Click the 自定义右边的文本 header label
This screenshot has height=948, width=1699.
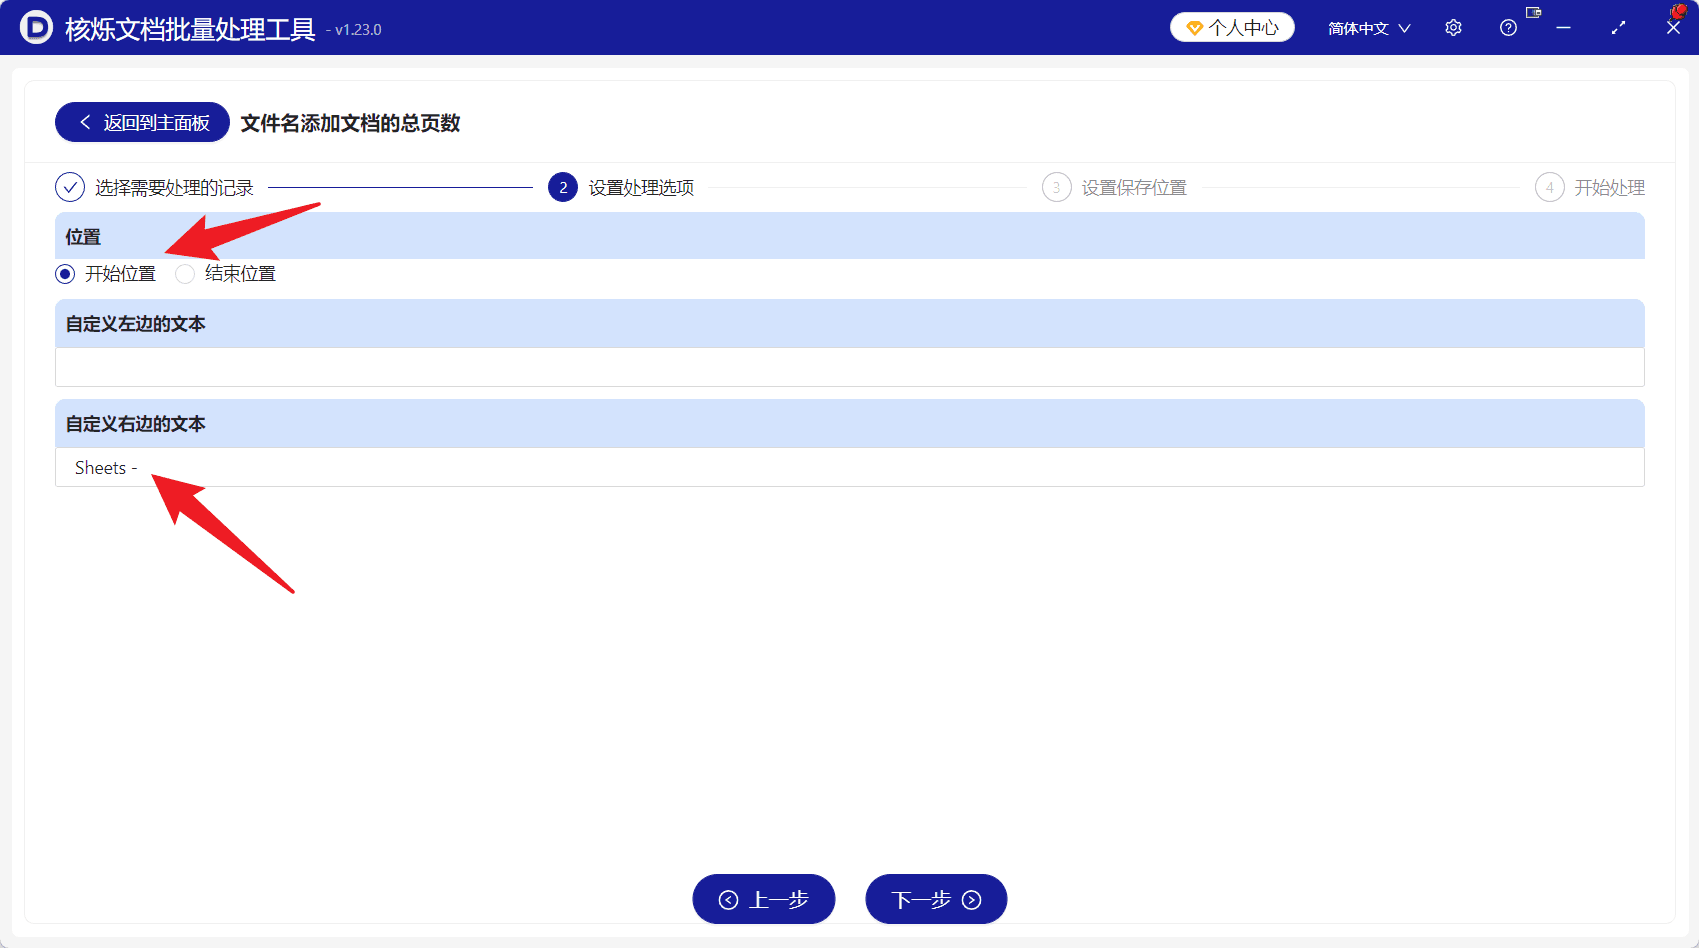(x=135, y=424)
